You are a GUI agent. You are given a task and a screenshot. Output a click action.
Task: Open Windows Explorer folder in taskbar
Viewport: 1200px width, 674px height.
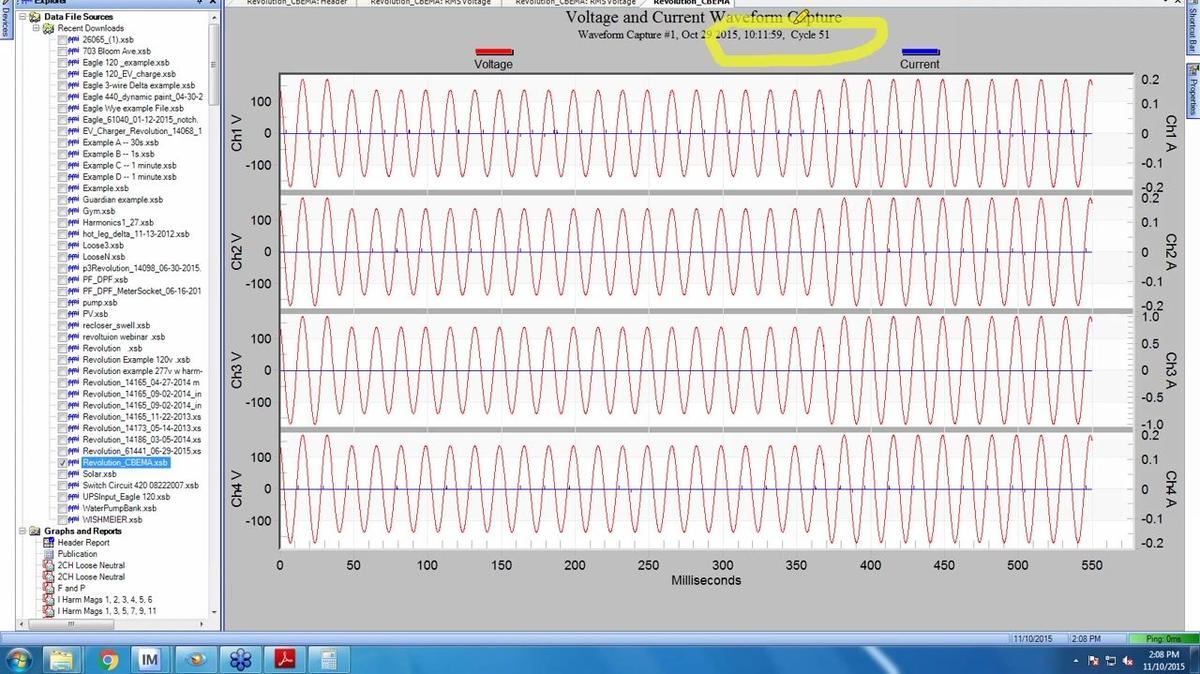[x=63, y=659]
